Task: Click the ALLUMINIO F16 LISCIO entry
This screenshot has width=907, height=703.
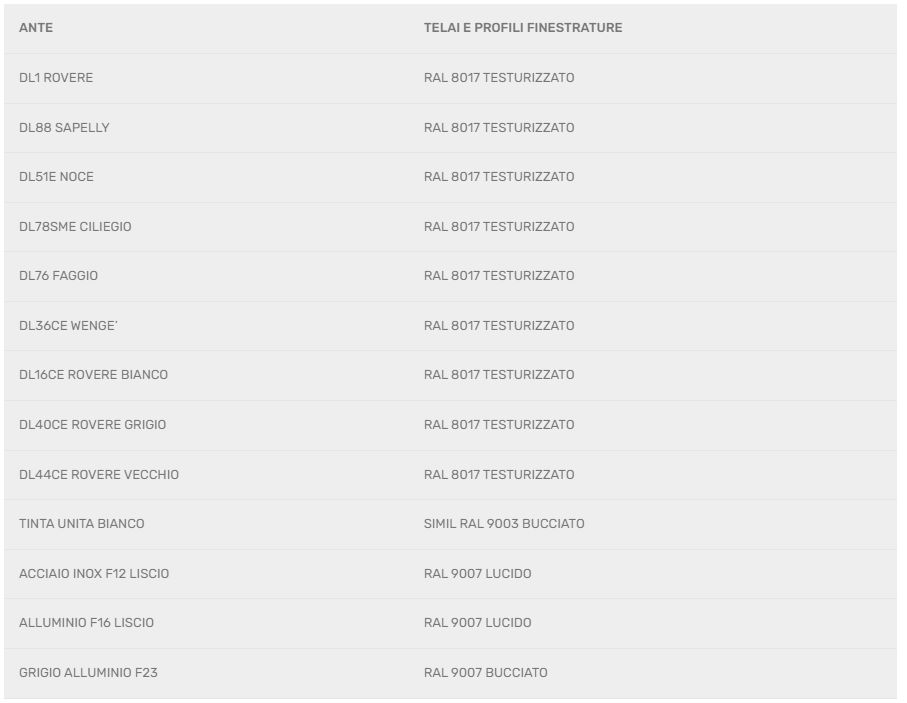Action: click(86, 623)
